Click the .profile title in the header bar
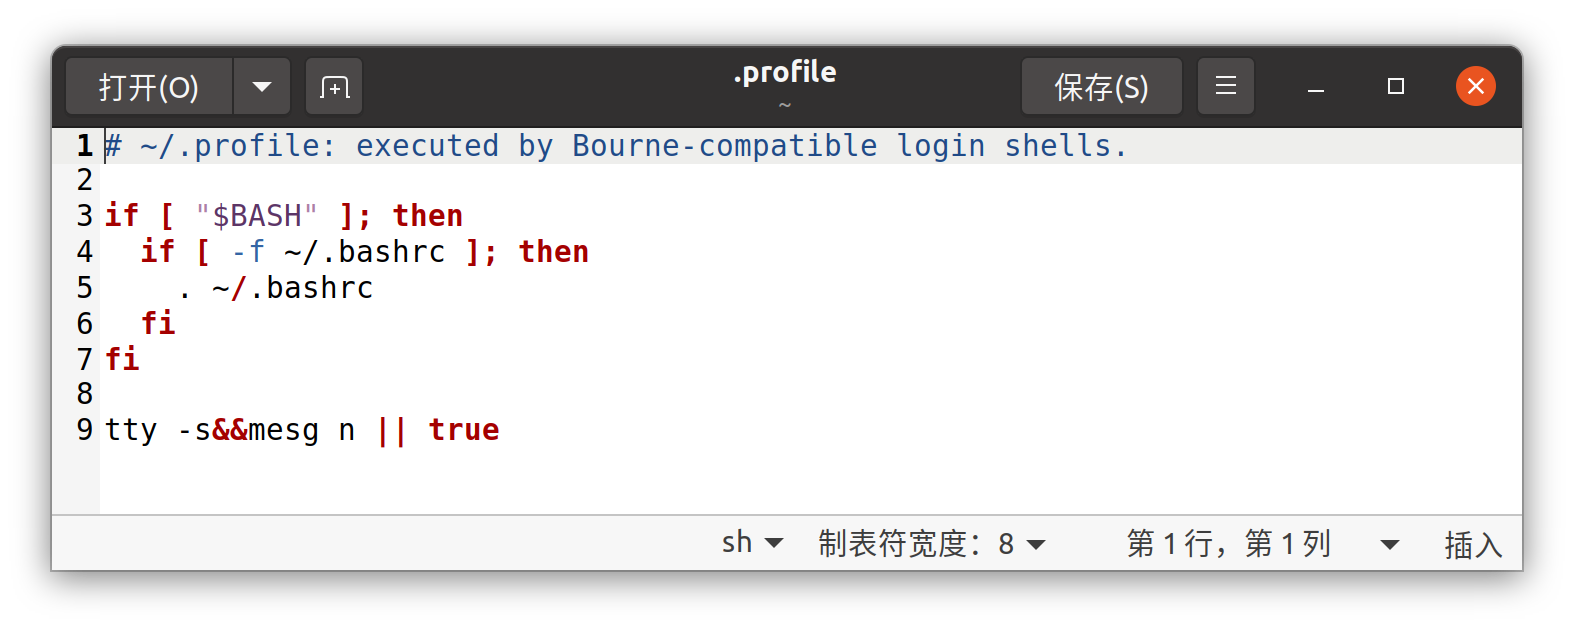Image resolution: width=1574 pixels, height=628 pixels. 785,72
